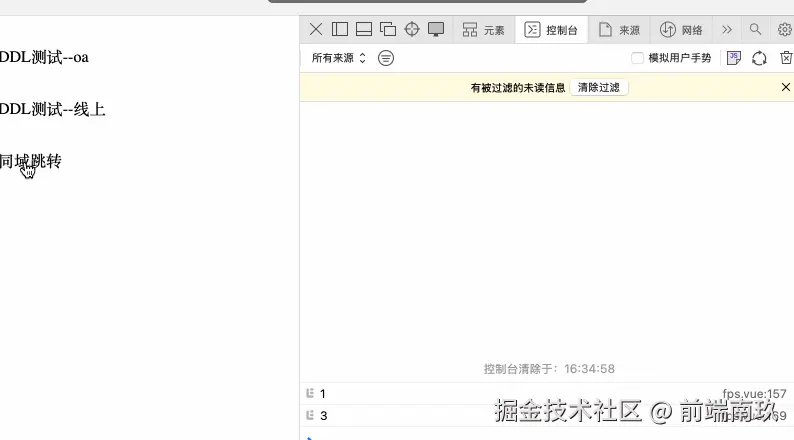Screen dimensions: 794x440
Task: Open the inspector search magnifier
Action: point(755,29)
